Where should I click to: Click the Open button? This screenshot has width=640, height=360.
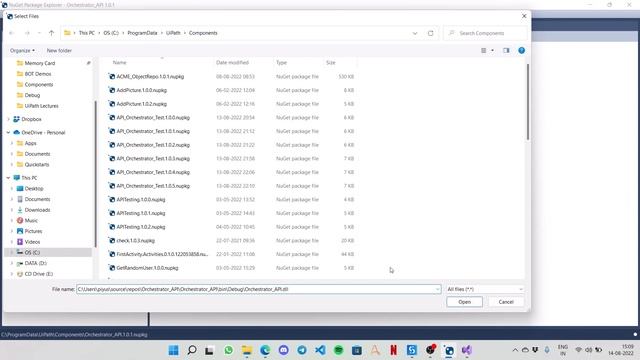pyautogui.click(x=464, y=302)
